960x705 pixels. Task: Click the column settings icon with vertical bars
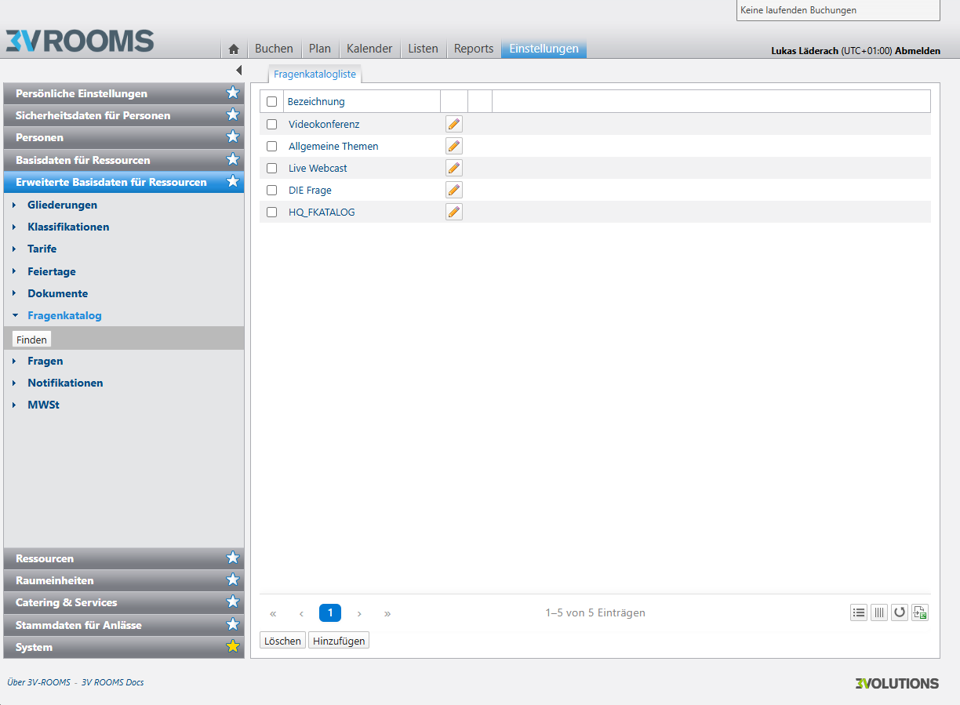[879, 613]
